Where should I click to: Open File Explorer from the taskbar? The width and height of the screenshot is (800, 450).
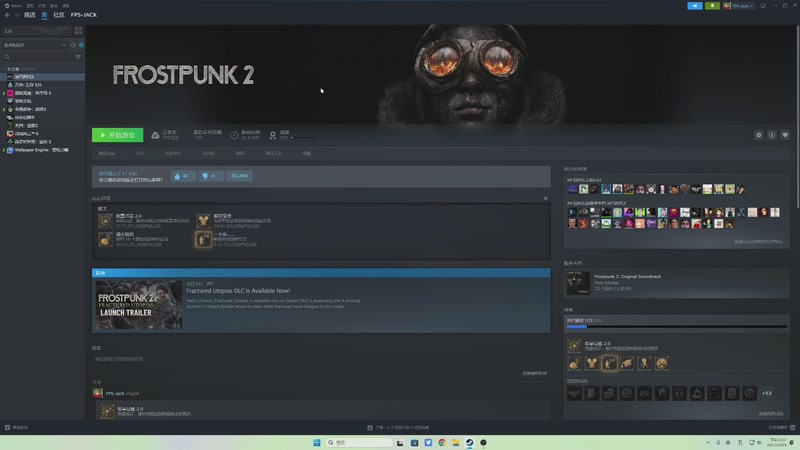(456, 442)
